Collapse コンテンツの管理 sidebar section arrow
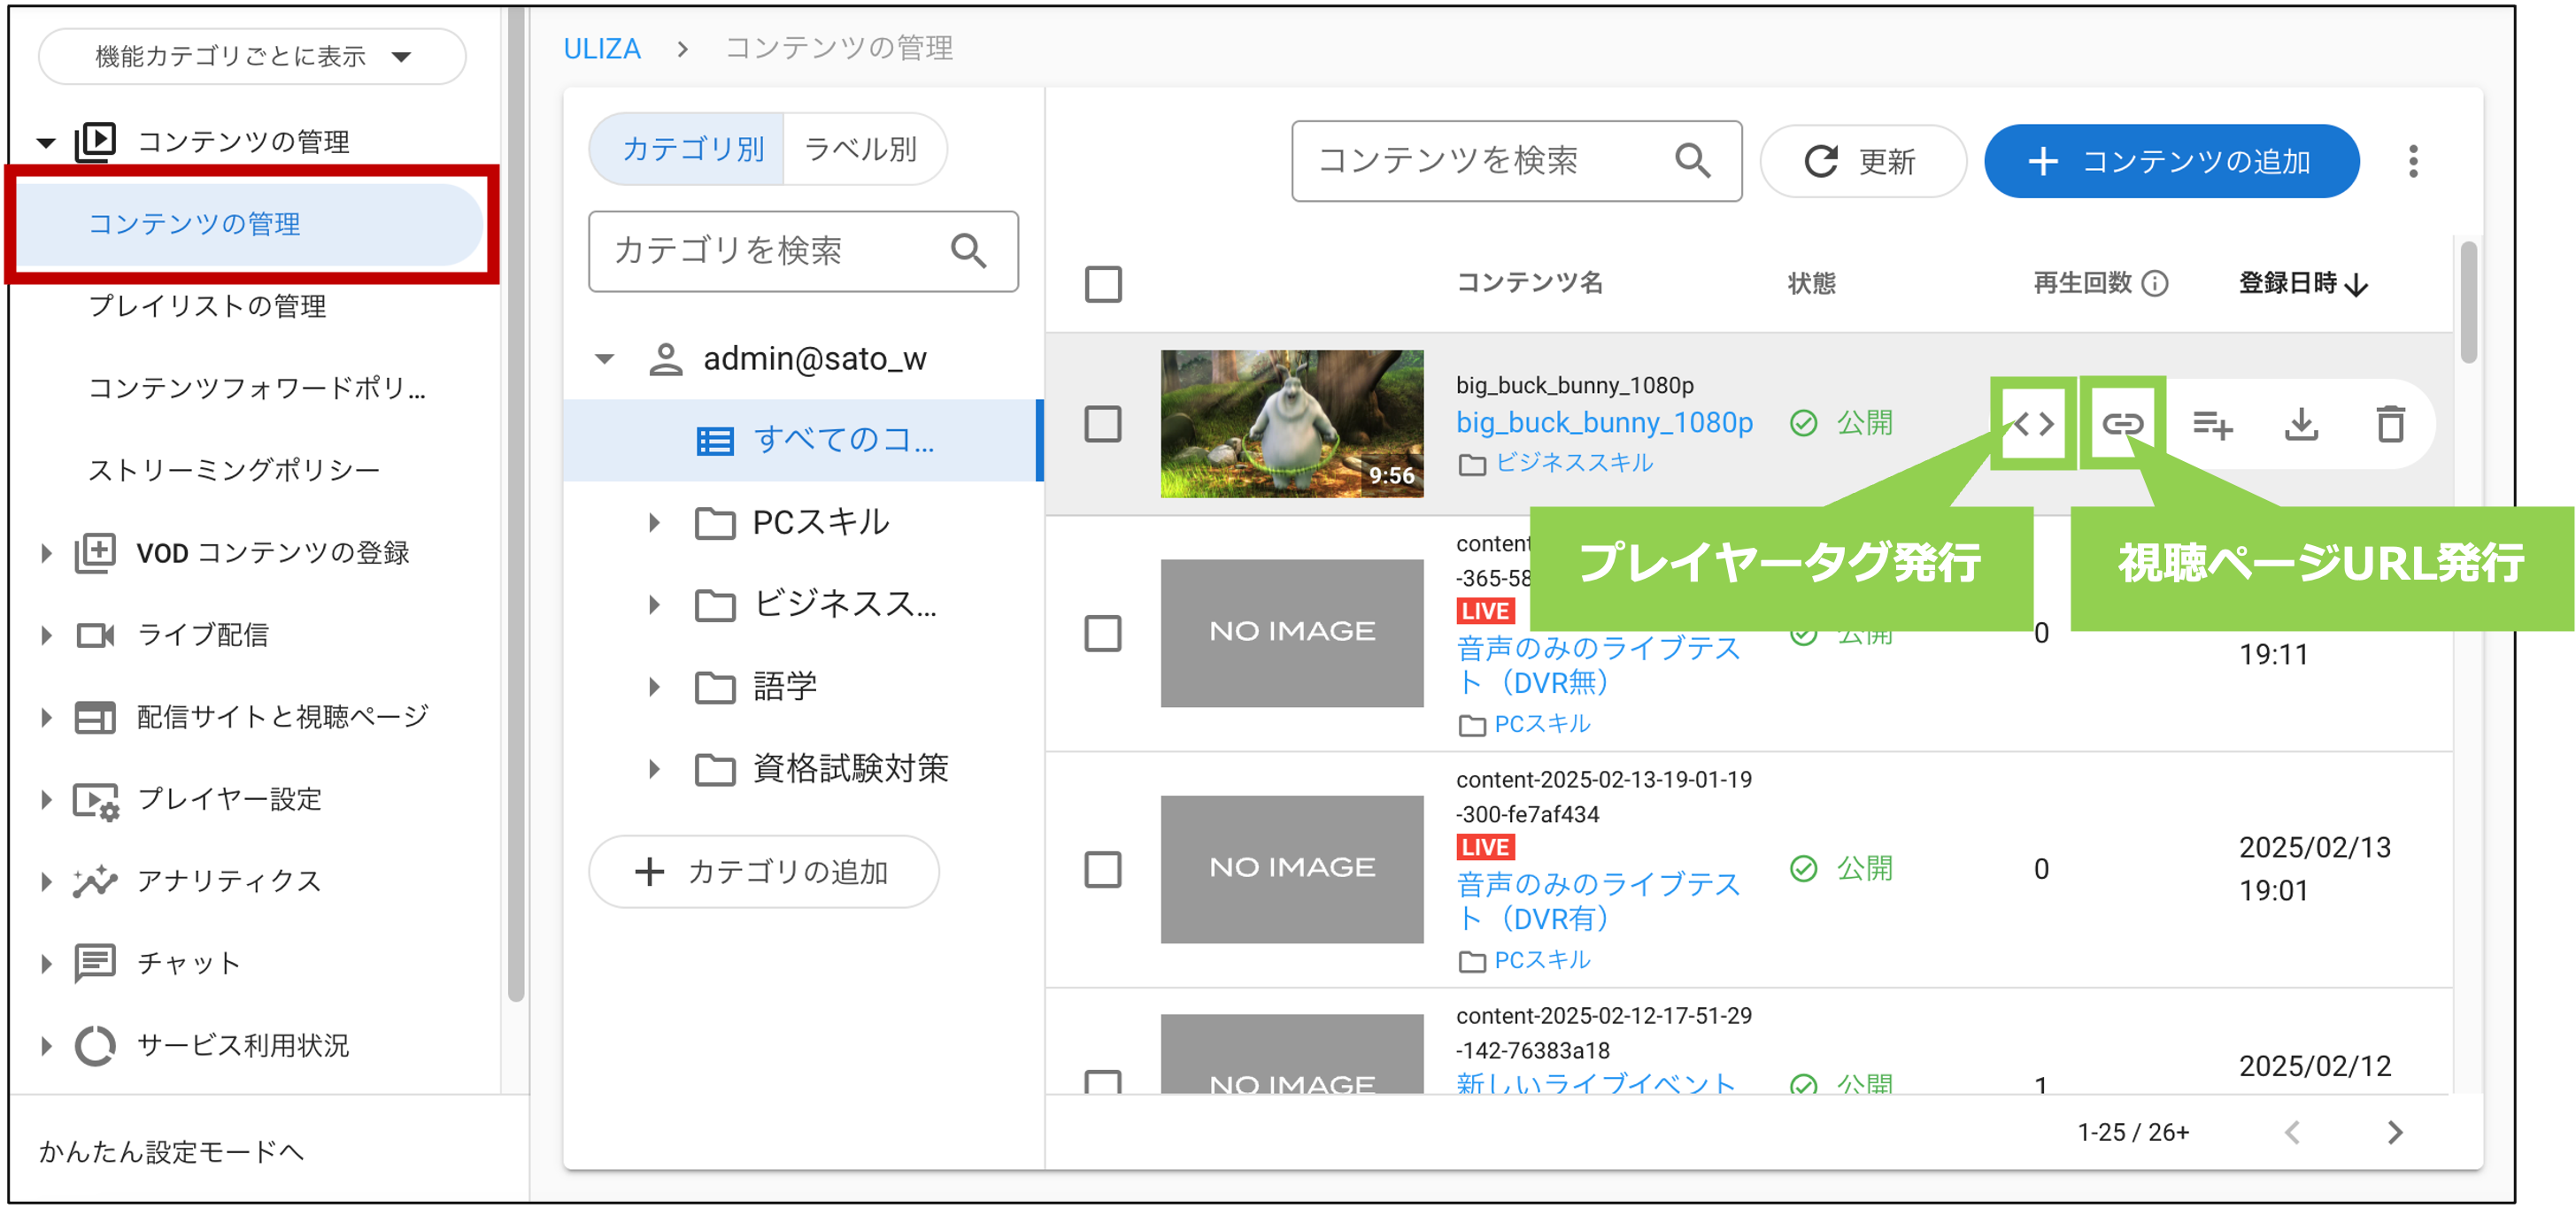 tap(46, 143)
